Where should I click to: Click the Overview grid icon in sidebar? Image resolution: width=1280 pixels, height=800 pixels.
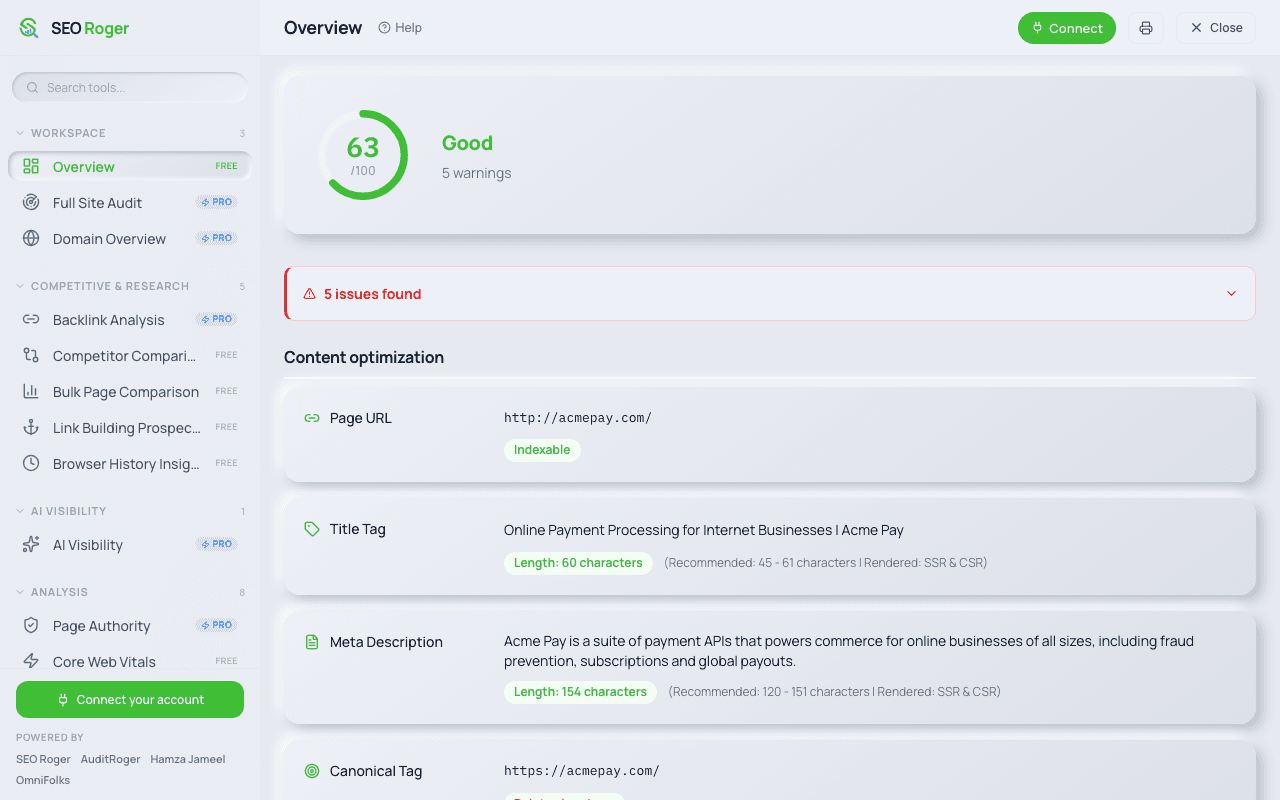tap(31, 166)
